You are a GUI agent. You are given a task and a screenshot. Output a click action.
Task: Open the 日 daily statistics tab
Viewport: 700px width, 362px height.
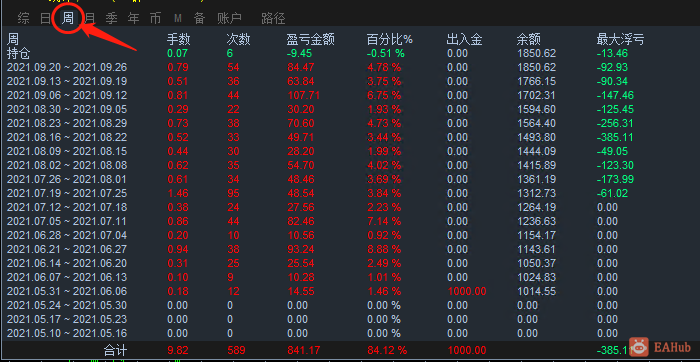[45, 18]
